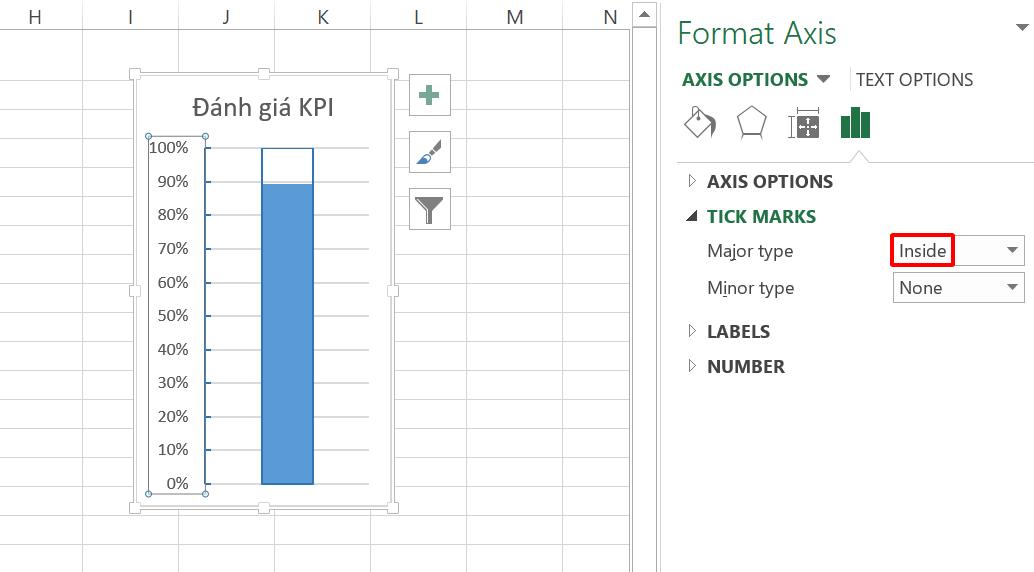
Task: Click the 30% axis label
Action: [x=173, y=382]
